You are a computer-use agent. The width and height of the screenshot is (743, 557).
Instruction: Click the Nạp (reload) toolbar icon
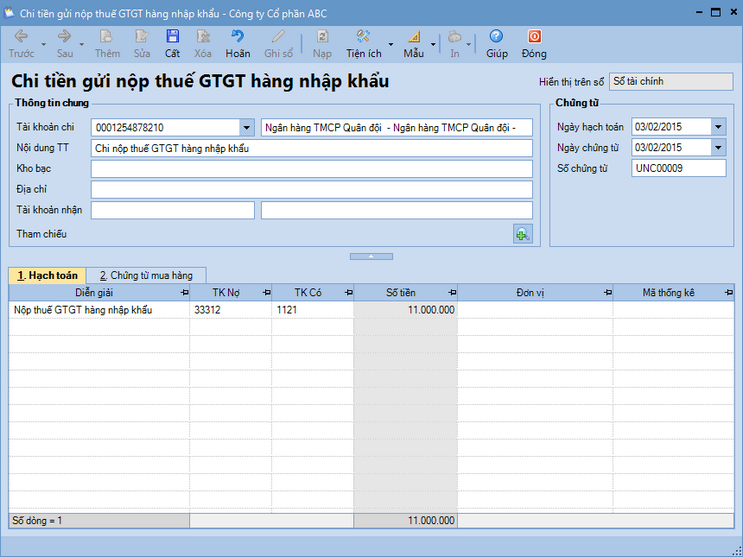point(322,37)
